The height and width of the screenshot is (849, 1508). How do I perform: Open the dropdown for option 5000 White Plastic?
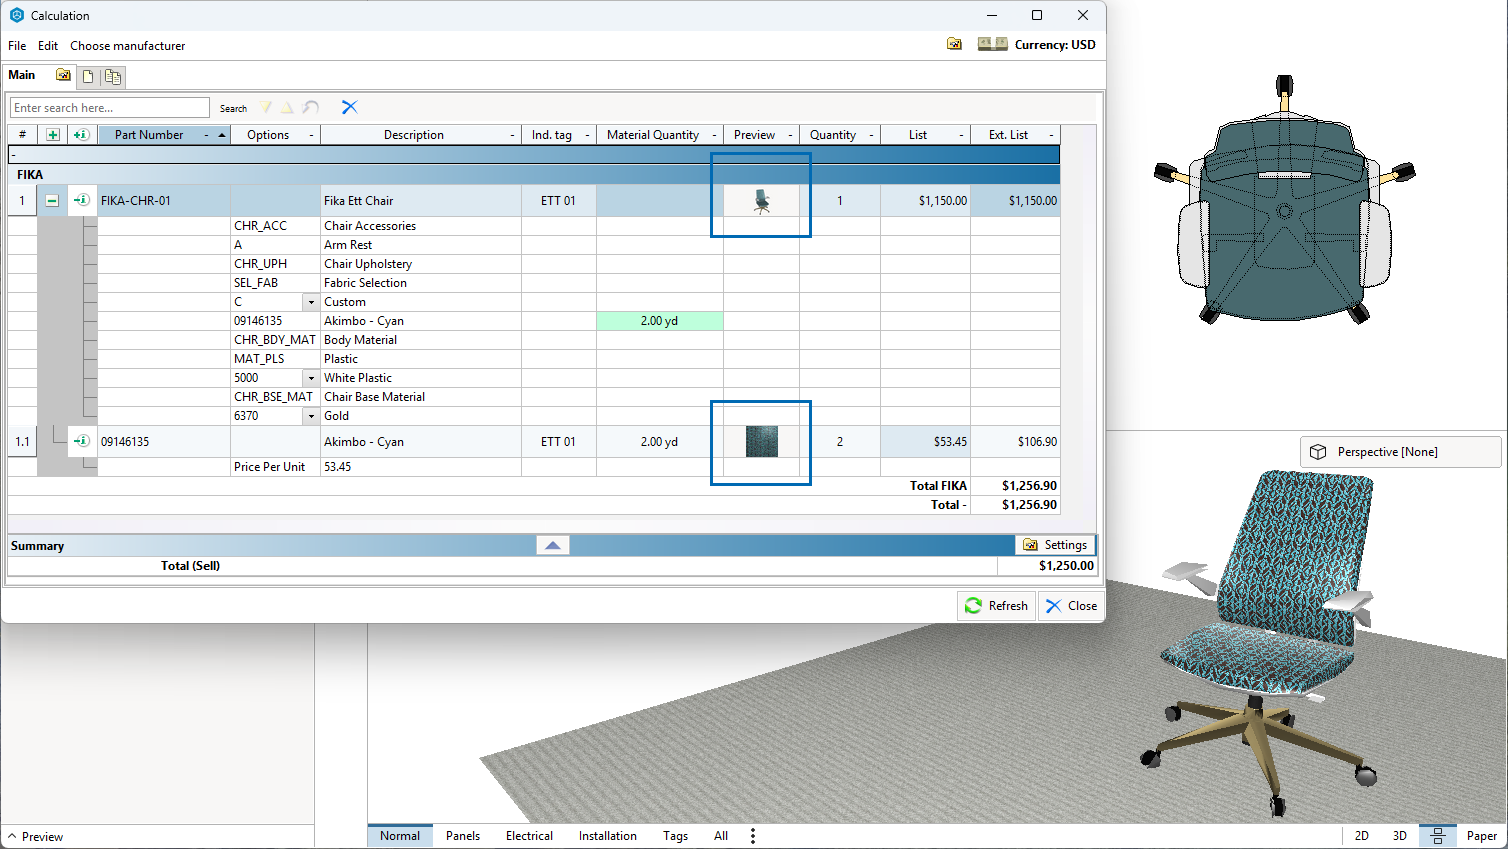[x=311, y=378]
